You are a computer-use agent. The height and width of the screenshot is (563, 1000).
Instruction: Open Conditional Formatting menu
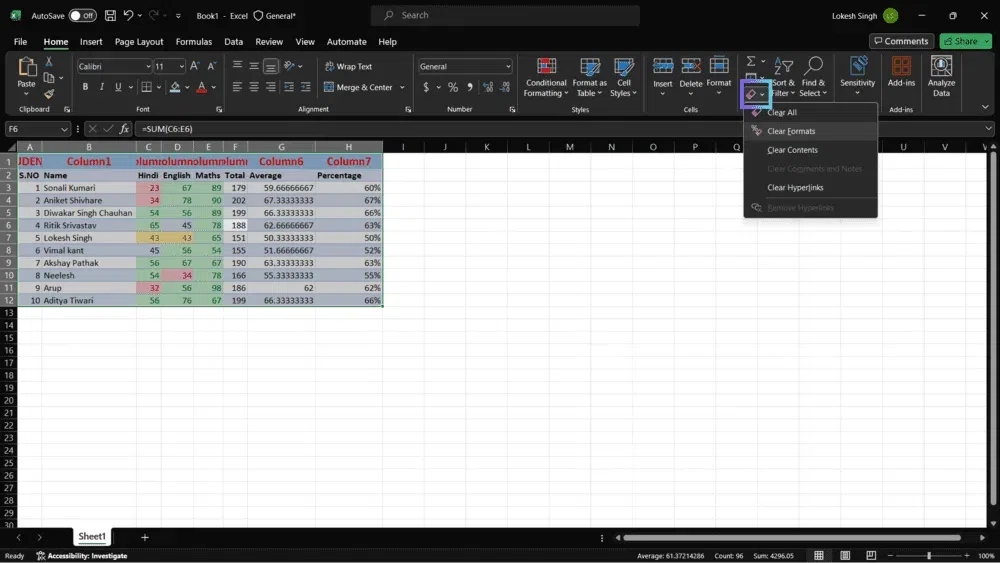click(546, 77)
